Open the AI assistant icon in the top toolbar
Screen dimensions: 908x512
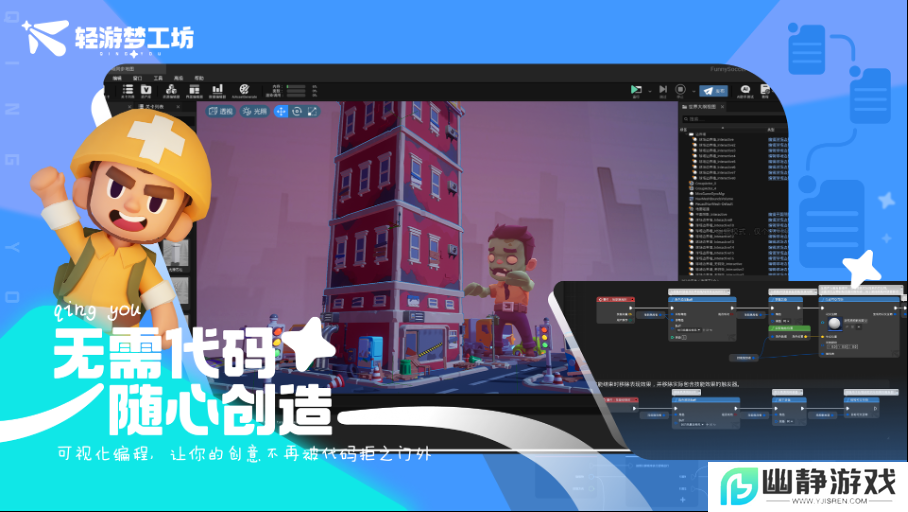coord(745,90)
